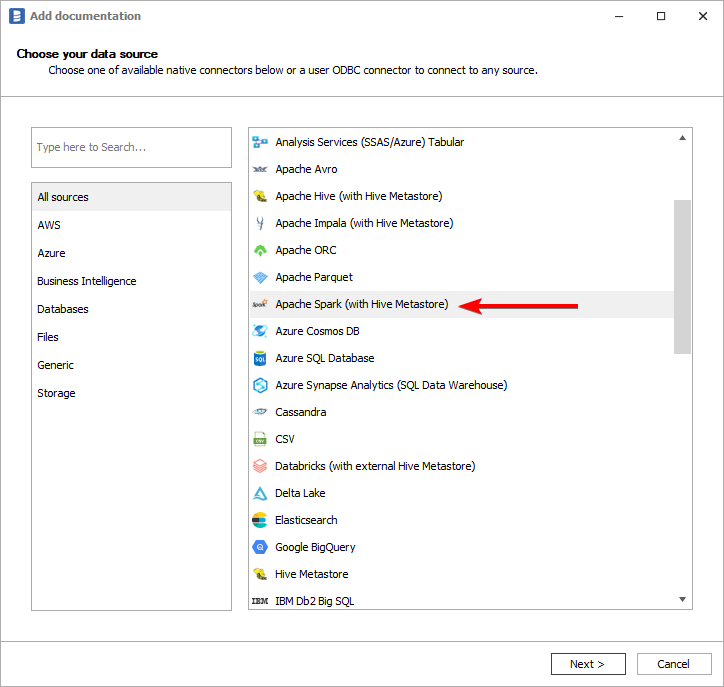Show Business Intelligence sources
This screenshot has width=724, height=687.
(131, 281)
